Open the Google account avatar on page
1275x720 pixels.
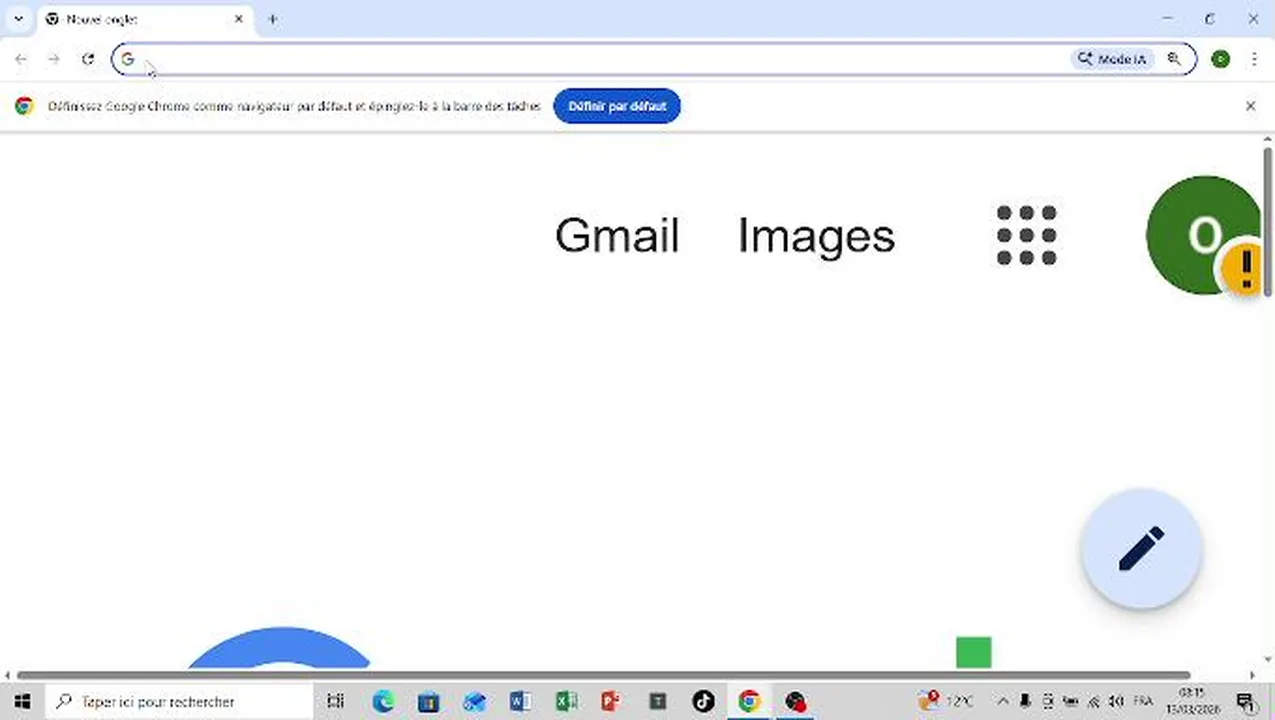(1203, 235)
